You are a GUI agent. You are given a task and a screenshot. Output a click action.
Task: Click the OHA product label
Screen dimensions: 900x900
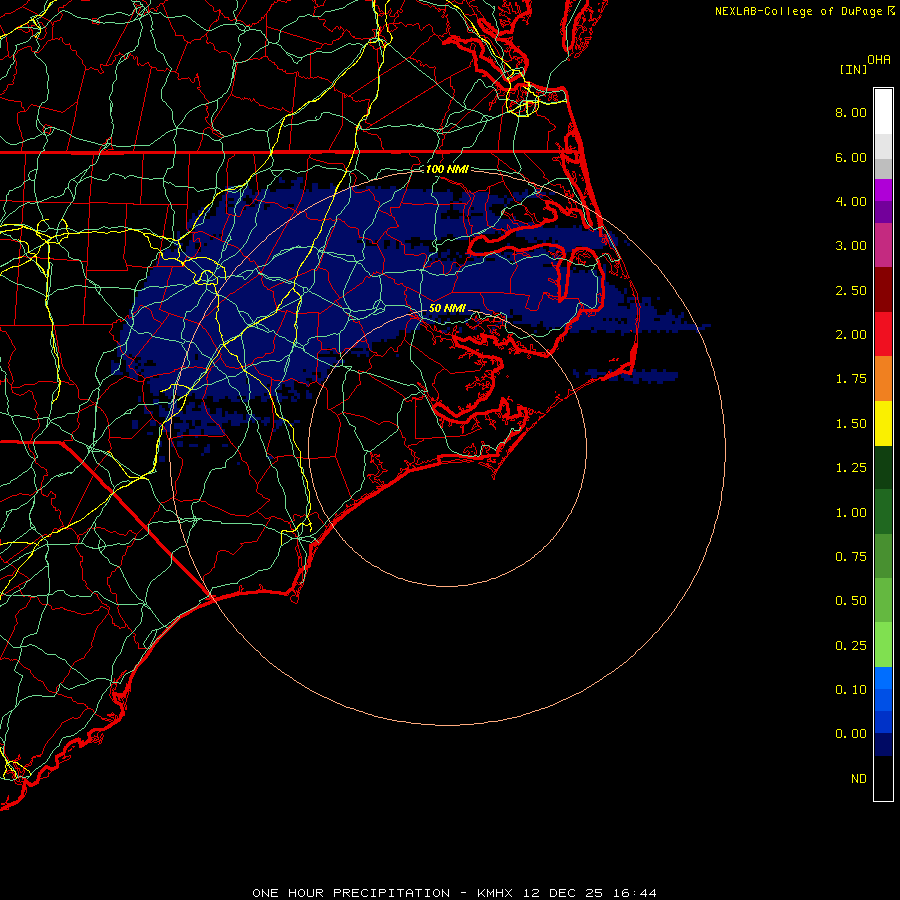[x=879, y=60]
